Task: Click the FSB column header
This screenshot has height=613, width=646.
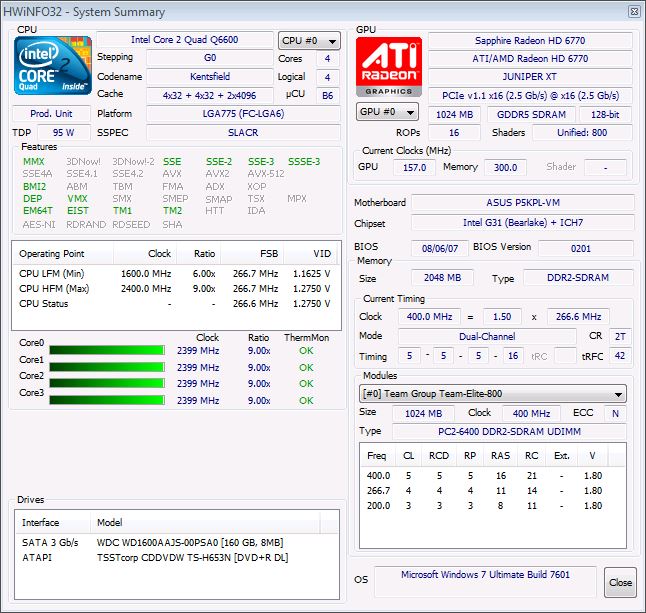Action: tap(252, 254)
